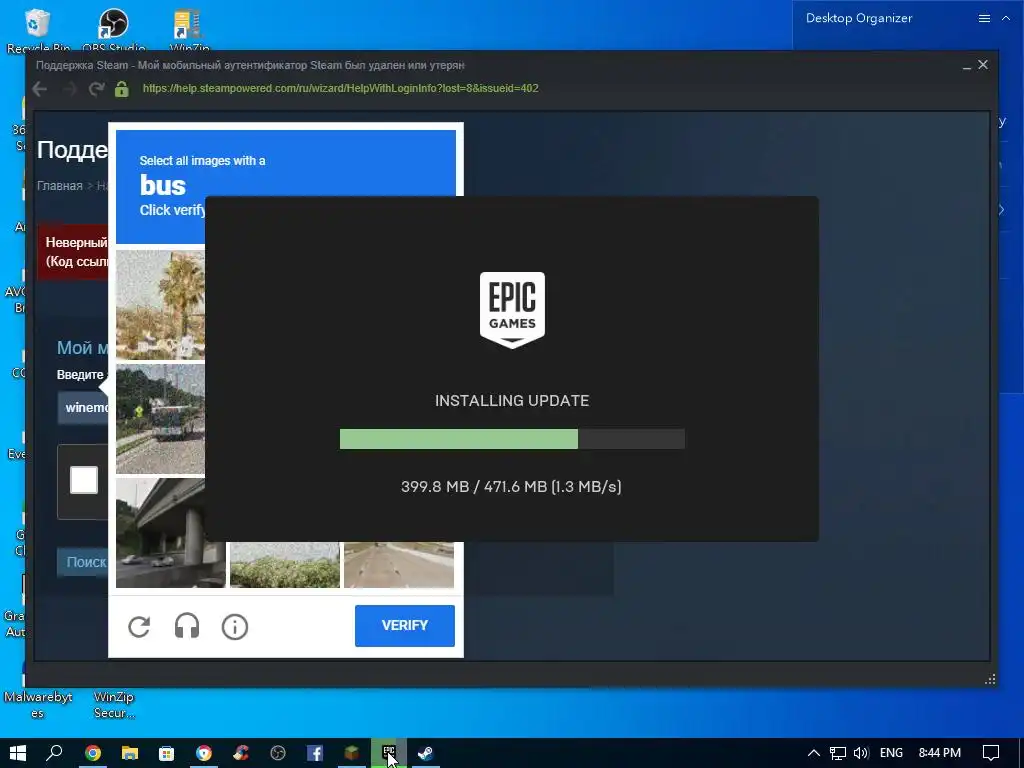The image size is (1024, 768).
Task: Select the captcha image with bus
Action: 161,419
